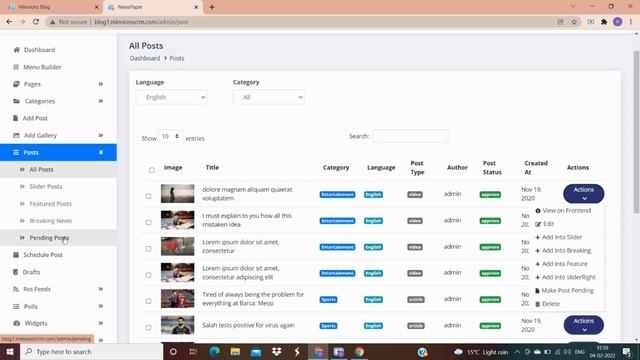The width and height of the screenshot is (640, 360).
Task: Open thumbnail of Messi Barca post
Action: pyautogui.click(x=178, y=299)
